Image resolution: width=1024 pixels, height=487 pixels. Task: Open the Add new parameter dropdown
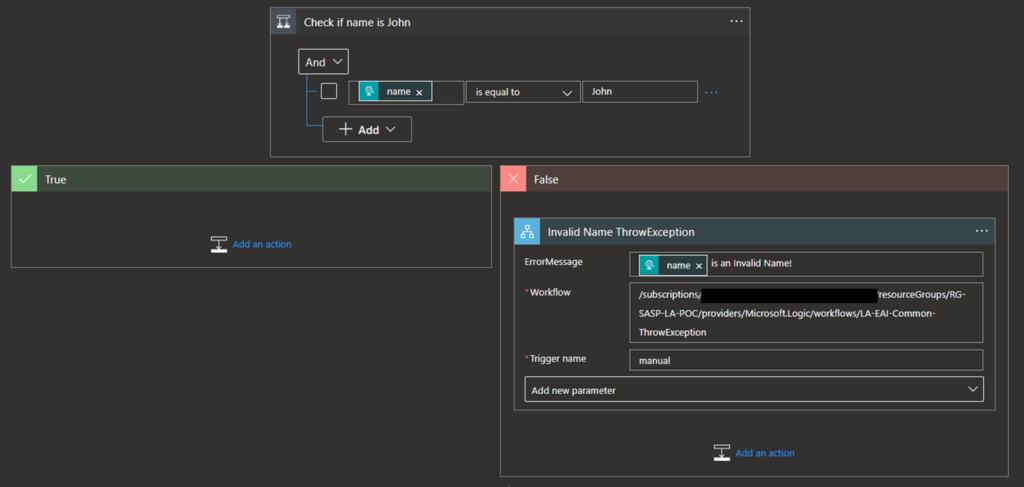coord(754,389)
